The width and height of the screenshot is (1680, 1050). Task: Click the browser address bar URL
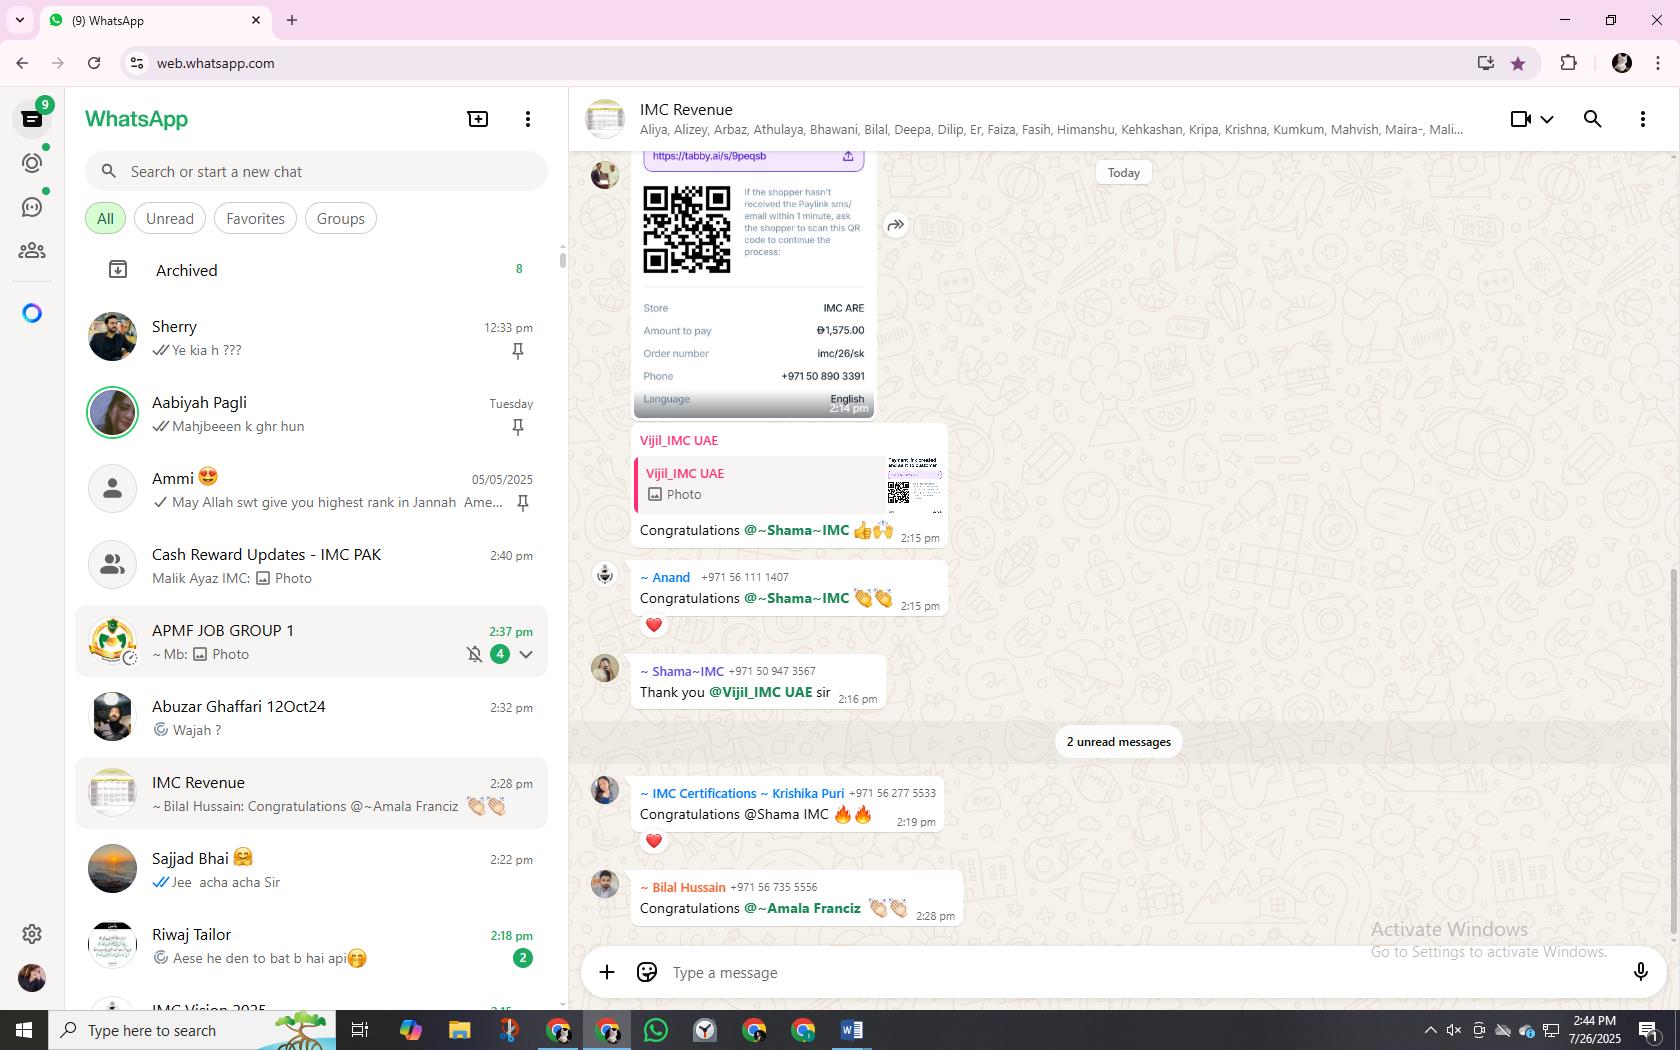(x=215, y=63)
